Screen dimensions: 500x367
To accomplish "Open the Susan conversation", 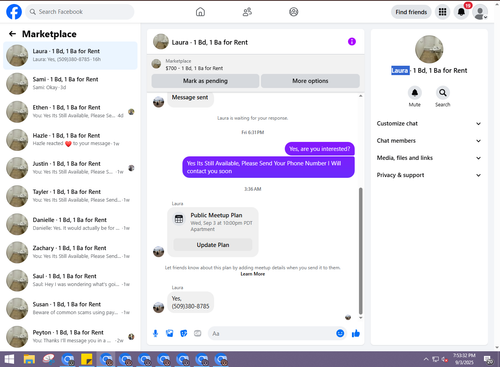I will tap(70, 309).
